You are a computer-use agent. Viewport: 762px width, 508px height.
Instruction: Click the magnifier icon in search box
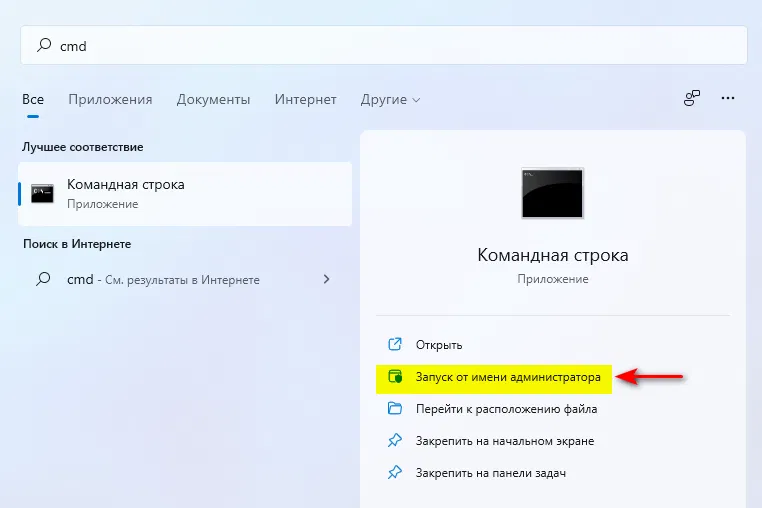pyautogui.click(x=44, y=45)
